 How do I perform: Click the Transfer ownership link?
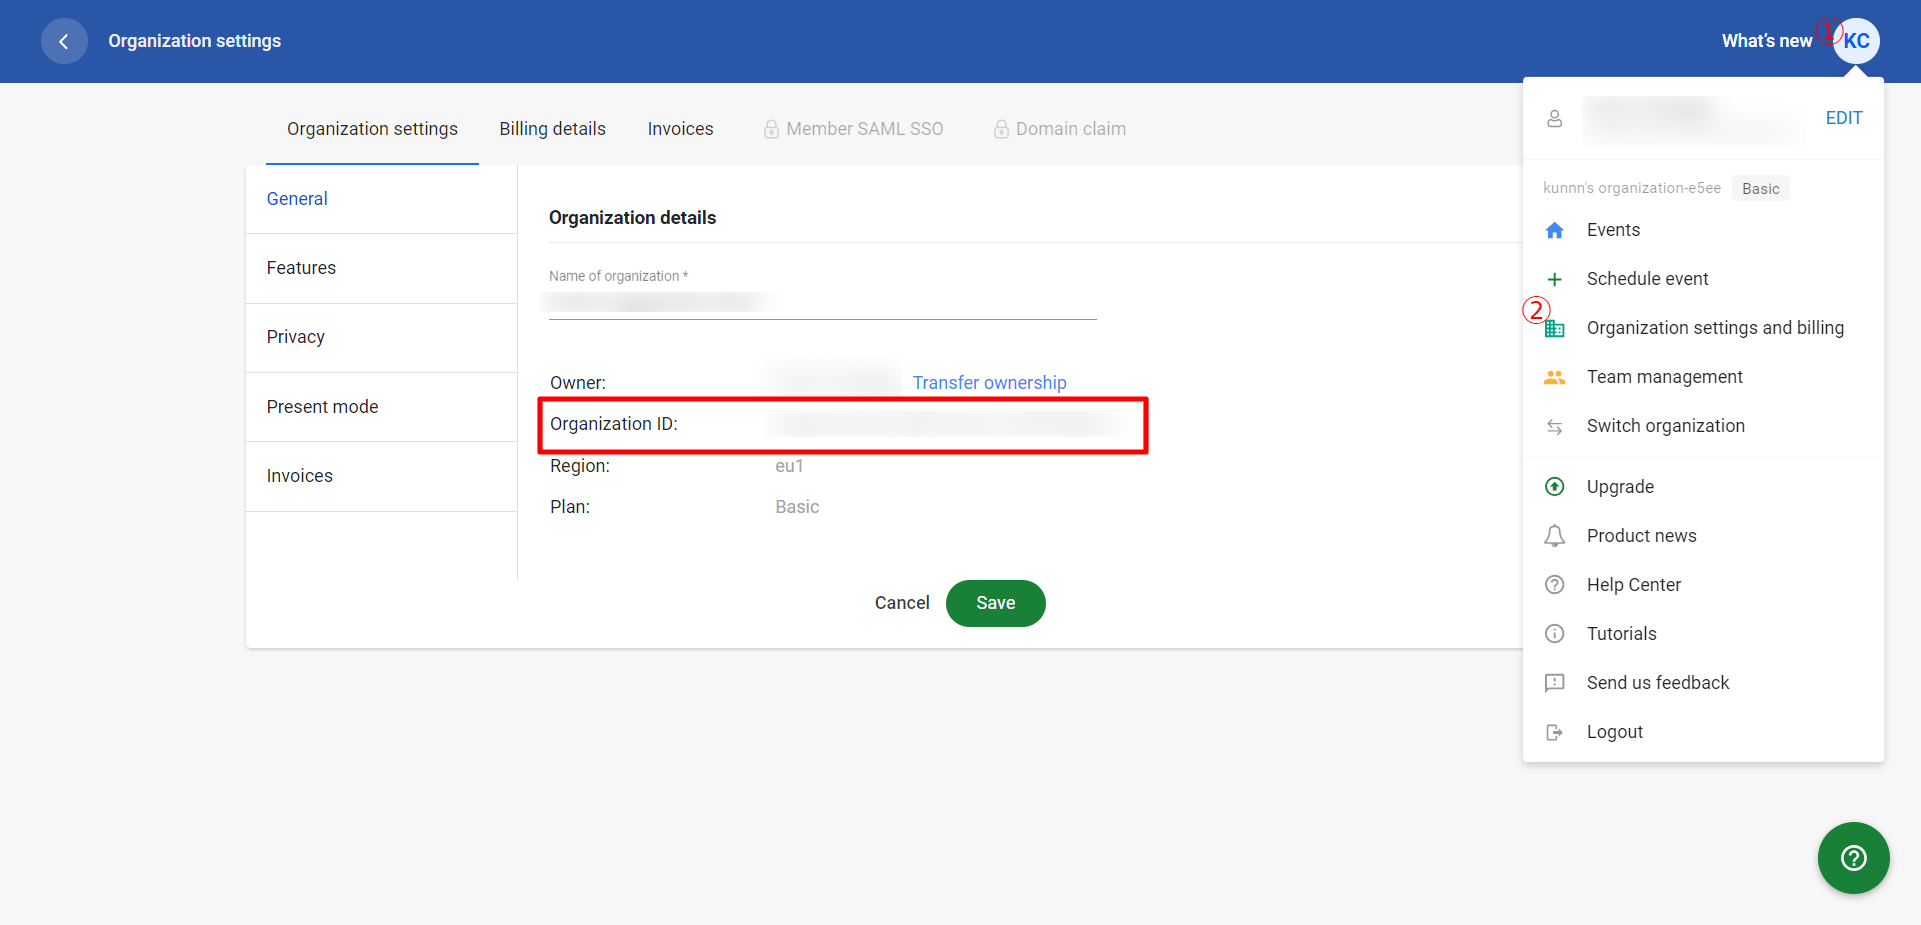coord(989,383)
